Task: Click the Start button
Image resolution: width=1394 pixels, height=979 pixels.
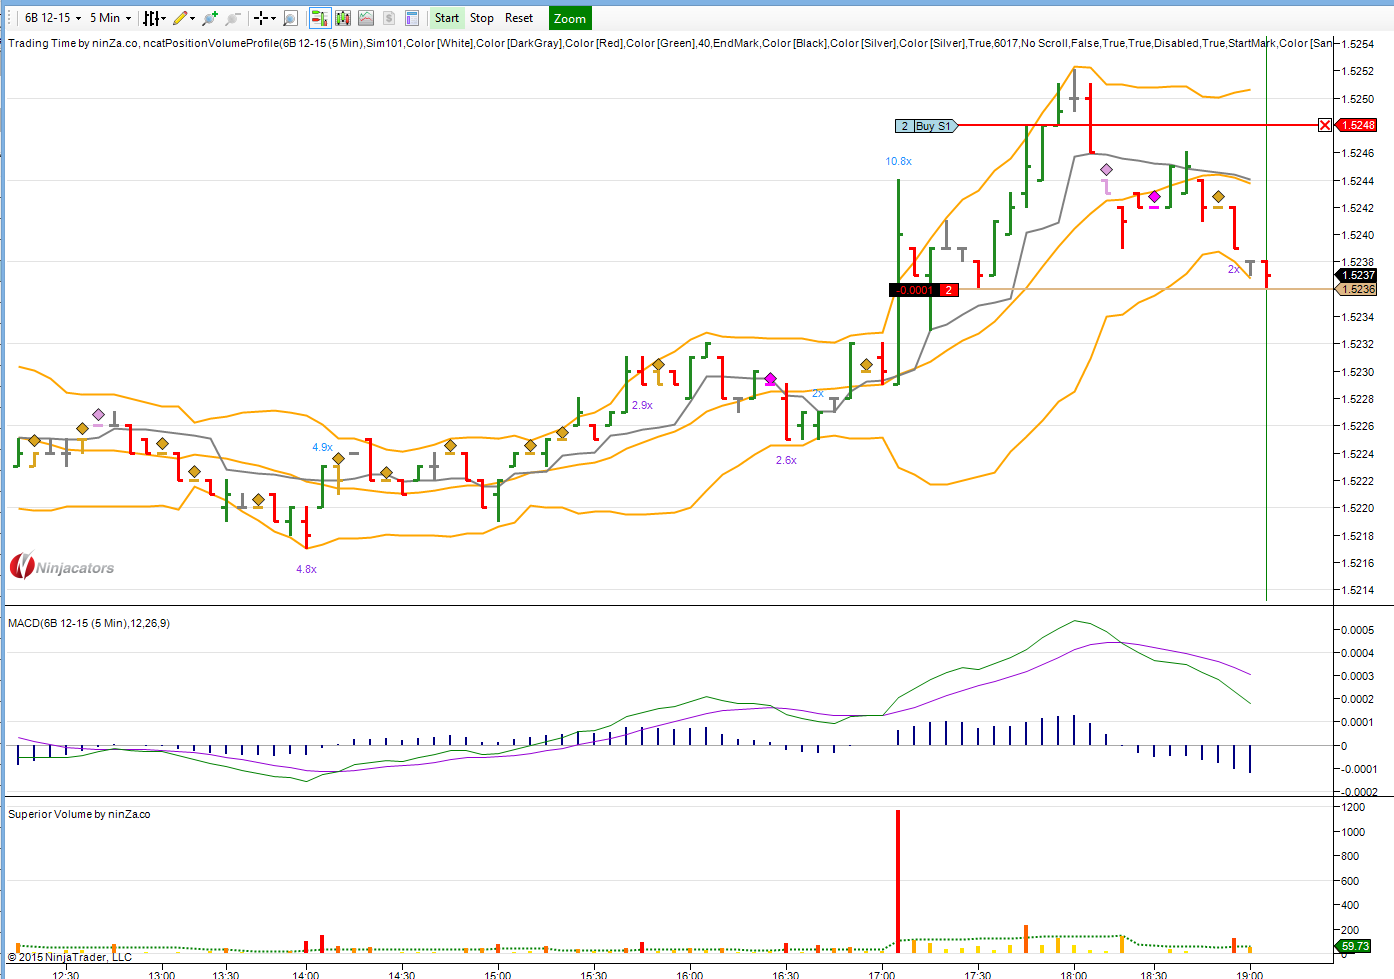Action: coord(447,18)
